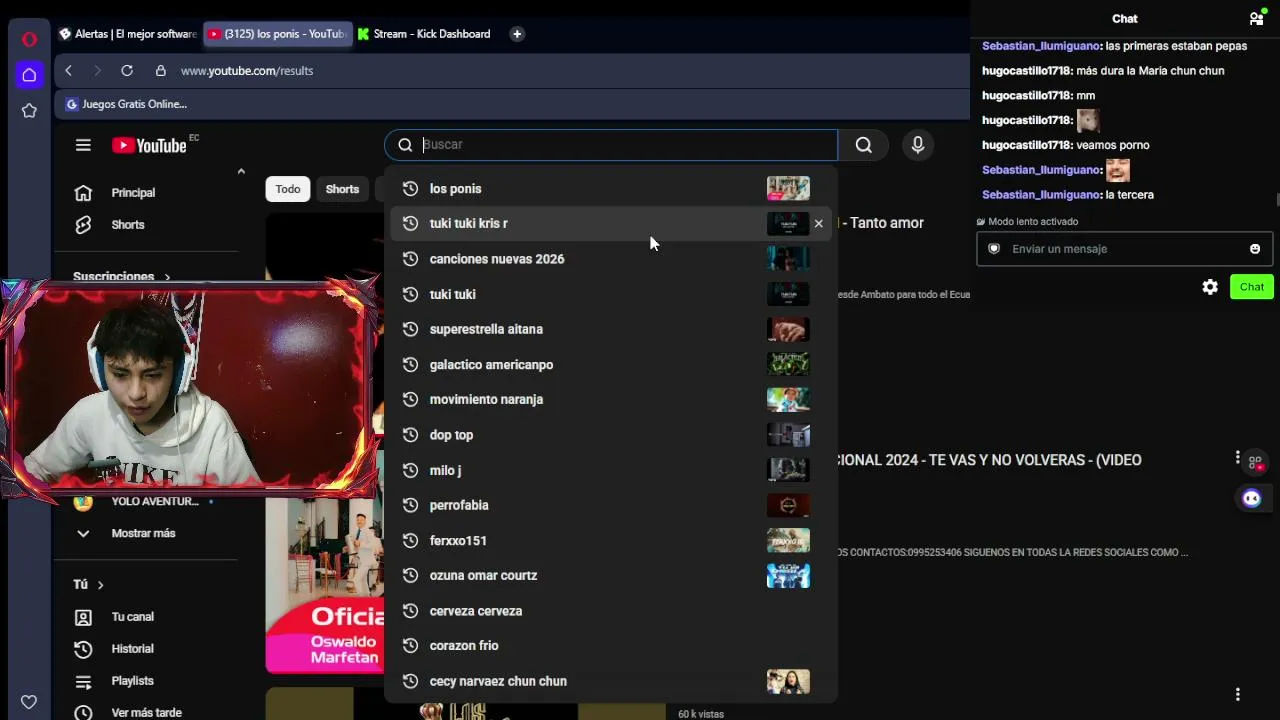Click the Shorts sidebar icon
The height and width of the screenshot is (720, 1280).
pyautogui.click(x=83, y=225)
